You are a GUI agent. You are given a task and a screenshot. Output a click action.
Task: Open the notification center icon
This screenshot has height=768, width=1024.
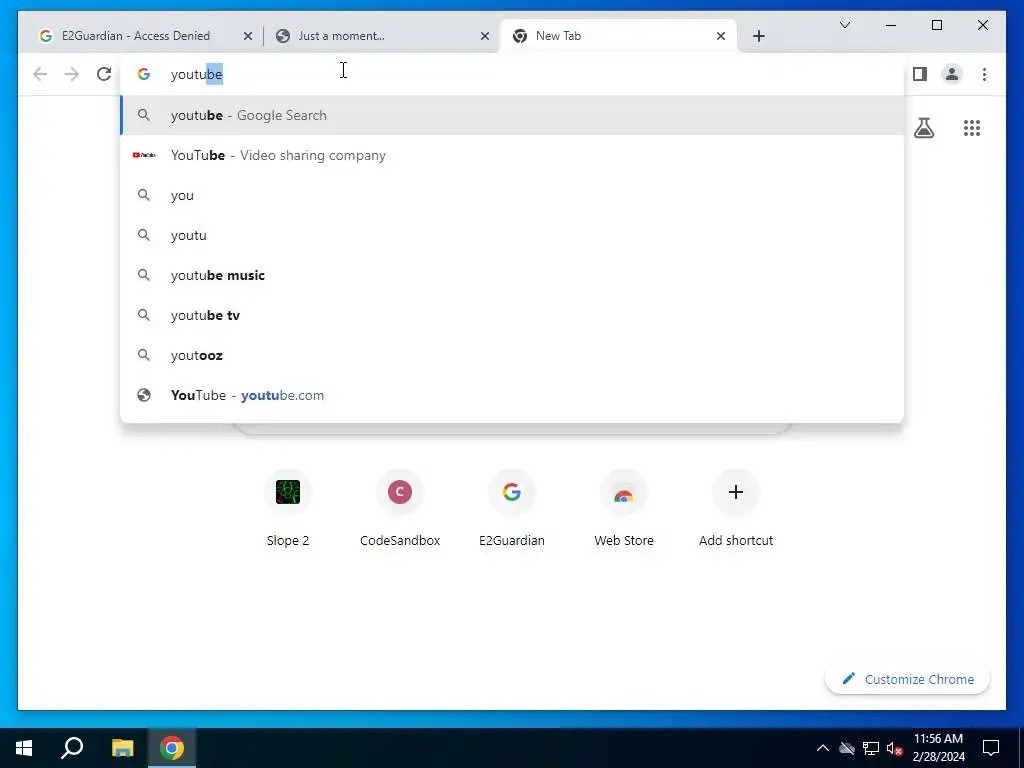[991, 748]
